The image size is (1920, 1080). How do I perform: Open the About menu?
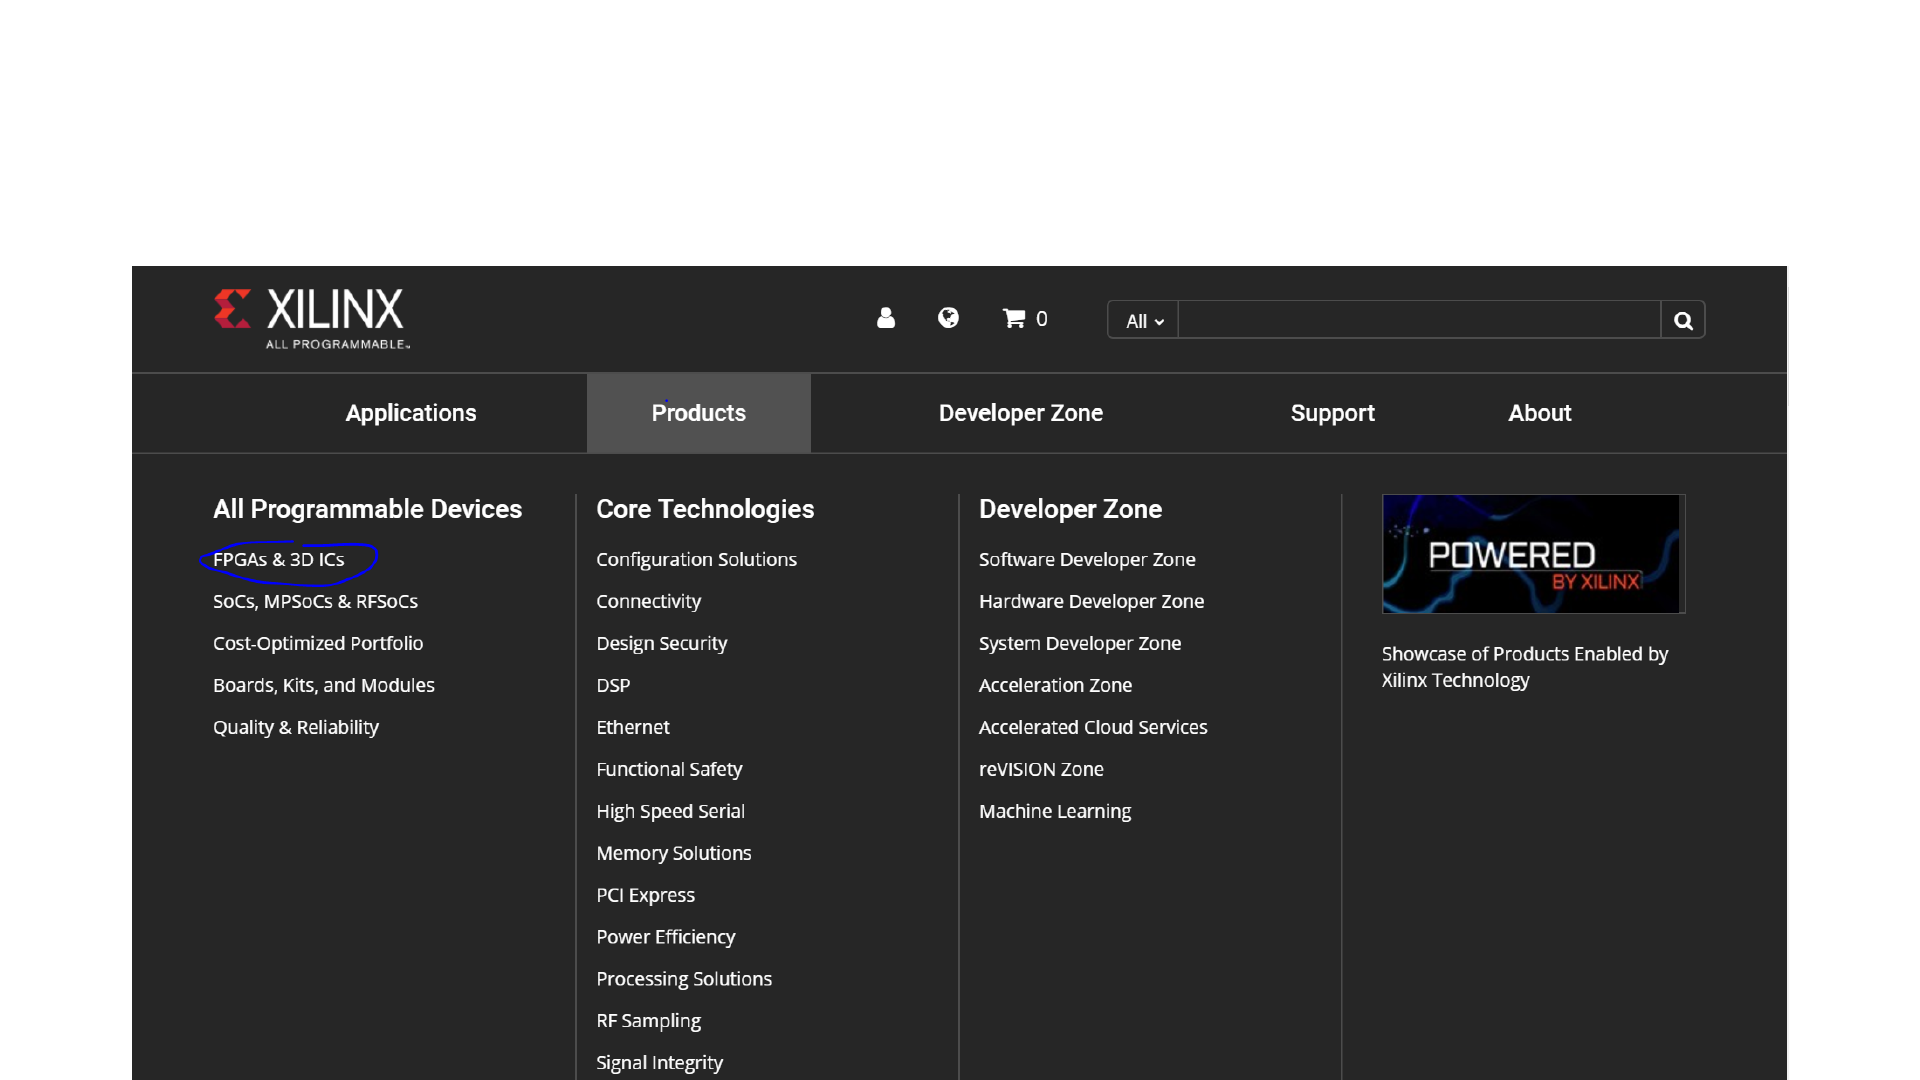click(x=1539, y=413)
